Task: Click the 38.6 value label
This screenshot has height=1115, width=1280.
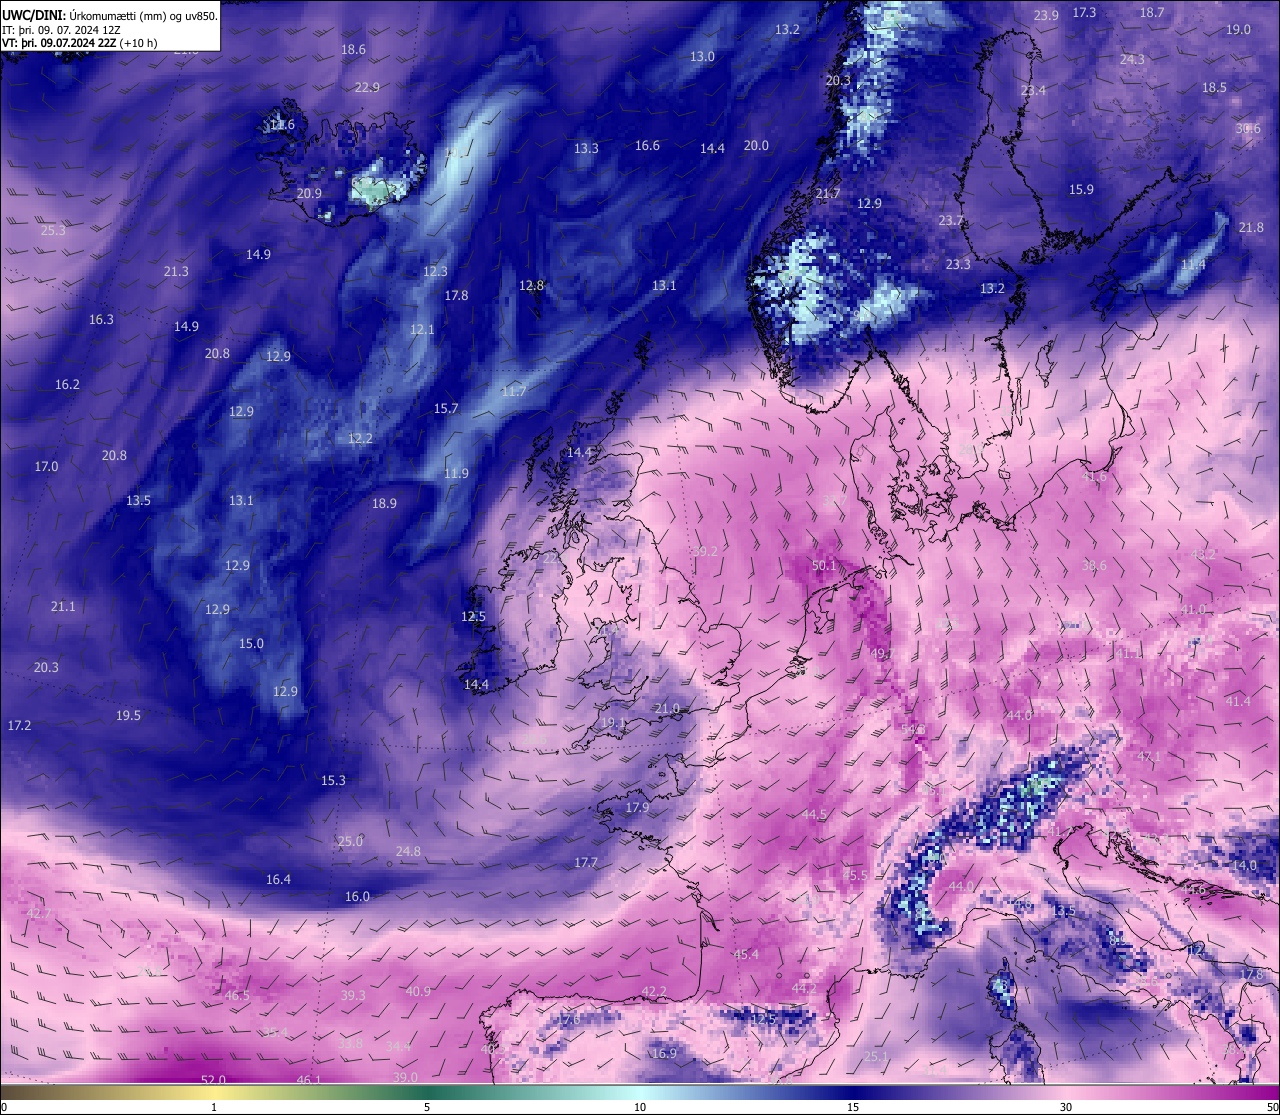Action: (x=1094, y=566)
